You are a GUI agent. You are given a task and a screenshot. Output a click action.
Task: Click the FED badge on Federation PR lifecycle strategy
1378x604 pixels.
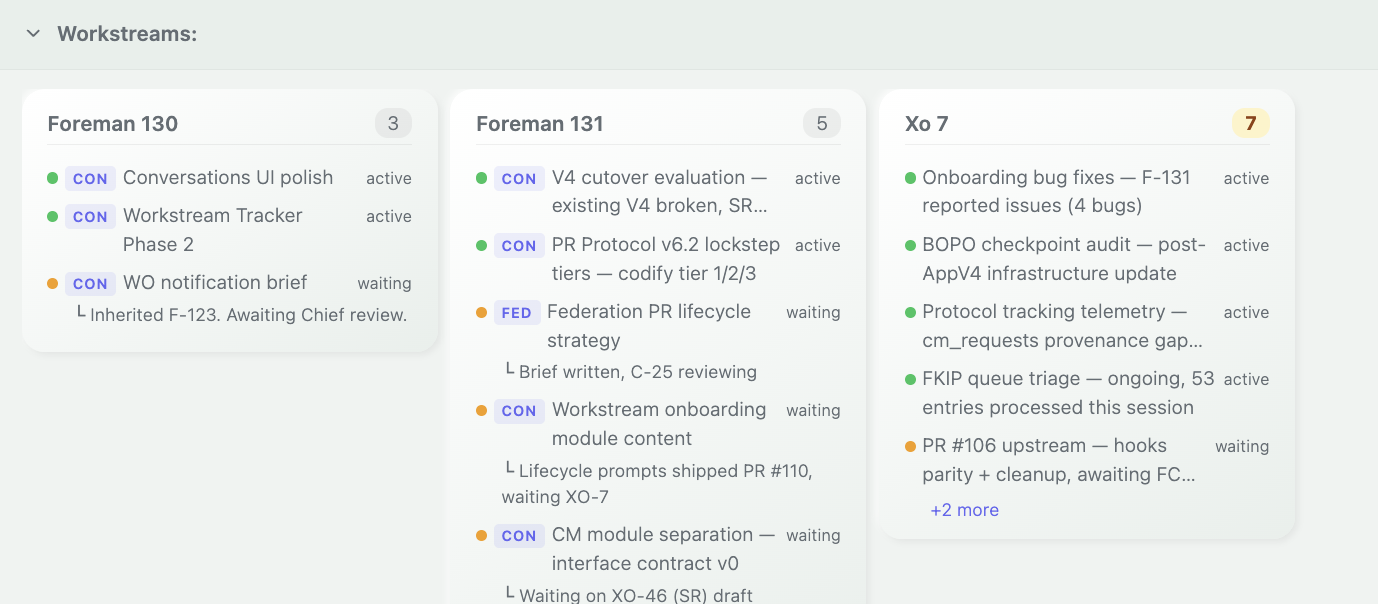tap(518, 312)
